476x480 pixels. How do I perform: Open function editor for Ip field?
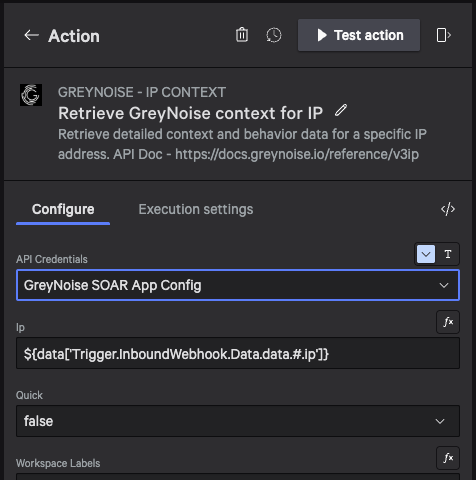click(448, 322)
